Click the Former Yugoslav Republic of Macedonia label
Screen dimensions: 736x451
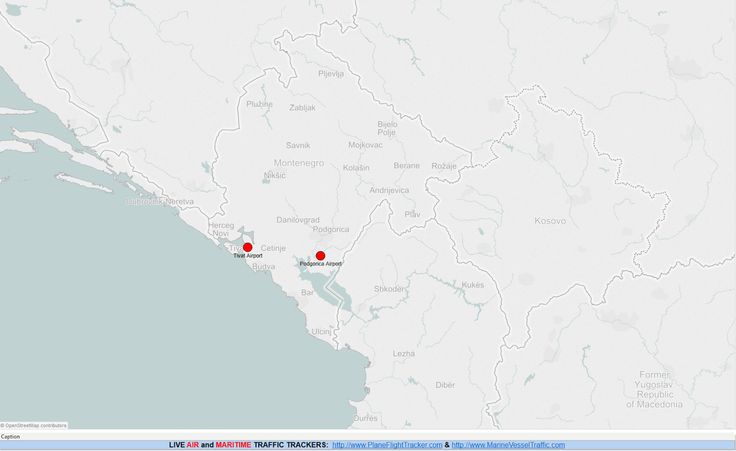(655, 389)
